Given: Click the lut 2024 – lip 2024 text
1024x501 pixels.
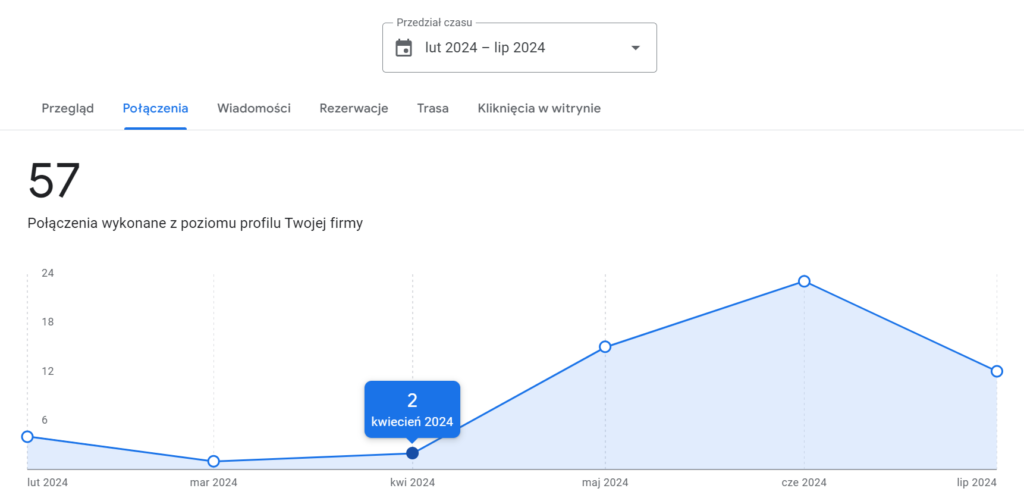Looking at the screenshot, I should click(x=485, y=48).
